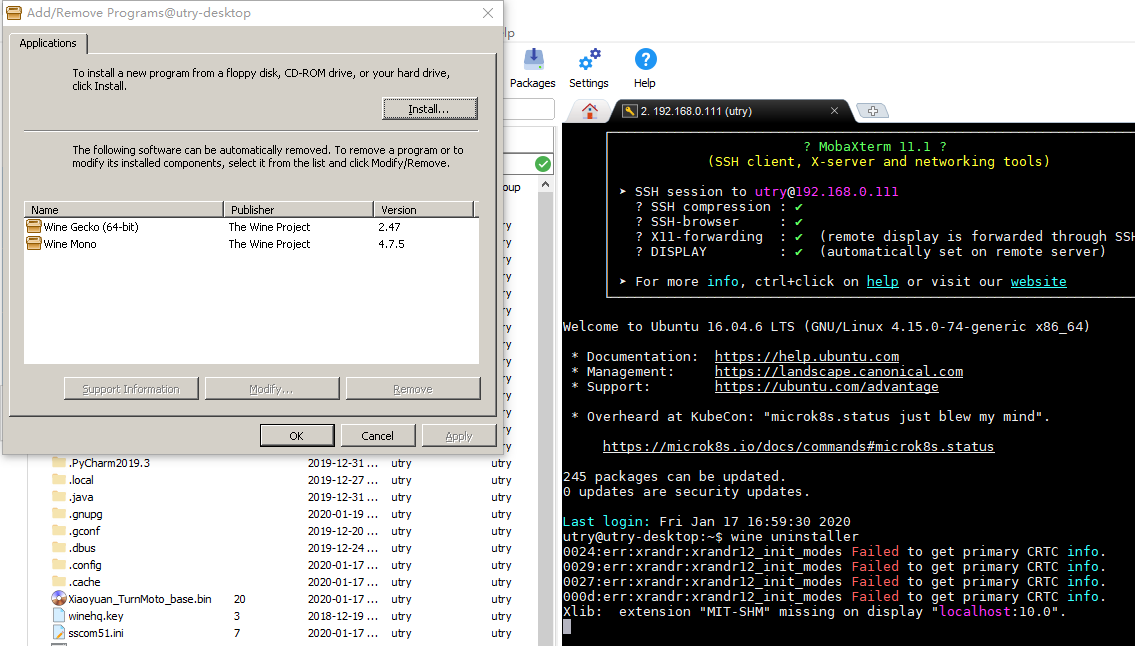Click the Install... button

(429, 109)
